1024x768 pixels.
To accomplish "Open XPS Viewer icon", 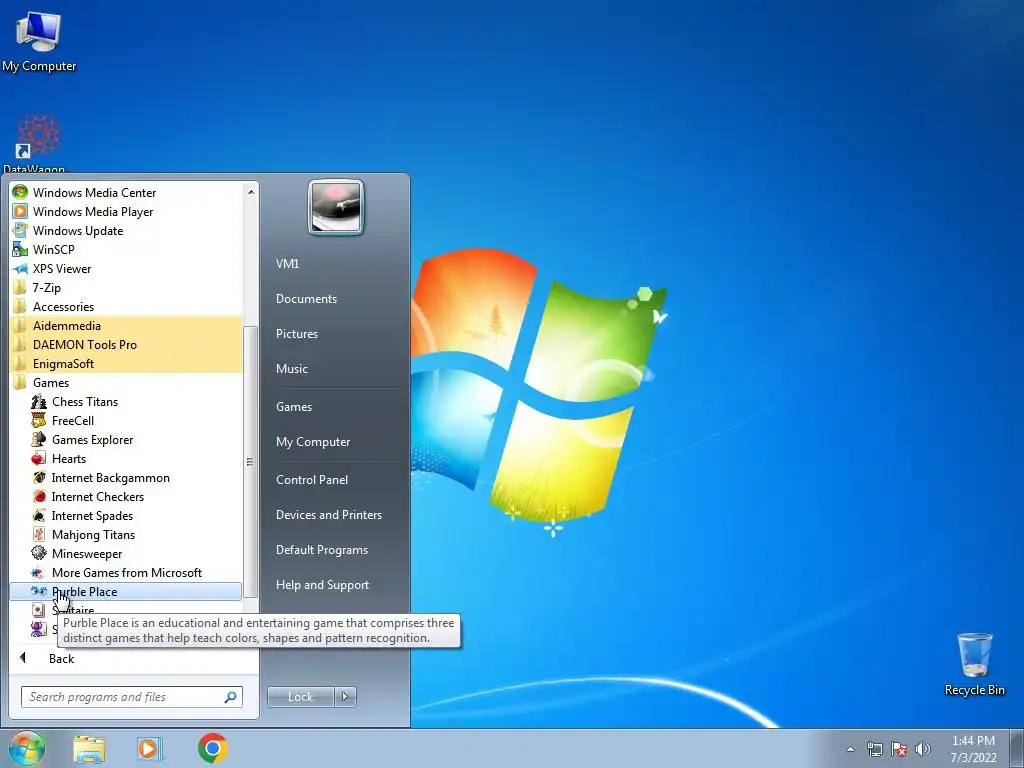I will pyautogui.click(x=20, y=268).
